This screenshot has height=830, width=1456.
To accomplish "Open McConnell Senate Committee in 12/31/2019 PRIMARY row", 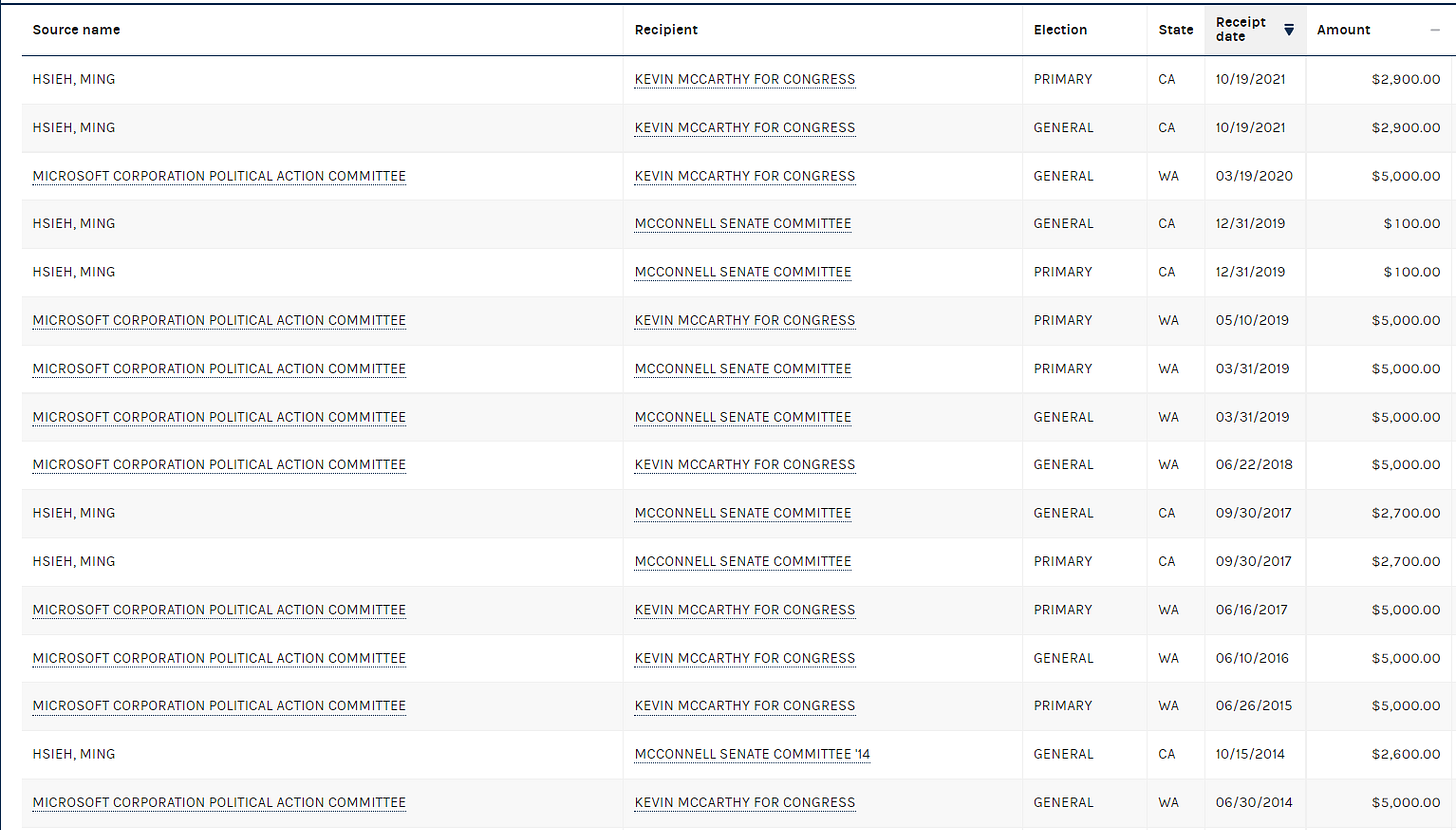I will [743, 272].
